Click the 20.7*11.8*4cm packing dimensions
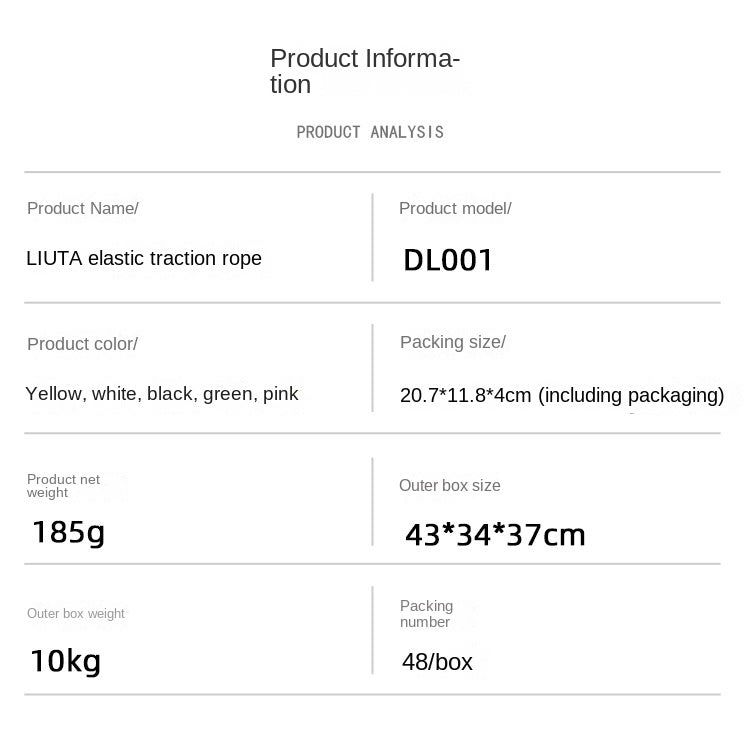This screenshot has width=750, height=739. [x=562, y=395]
